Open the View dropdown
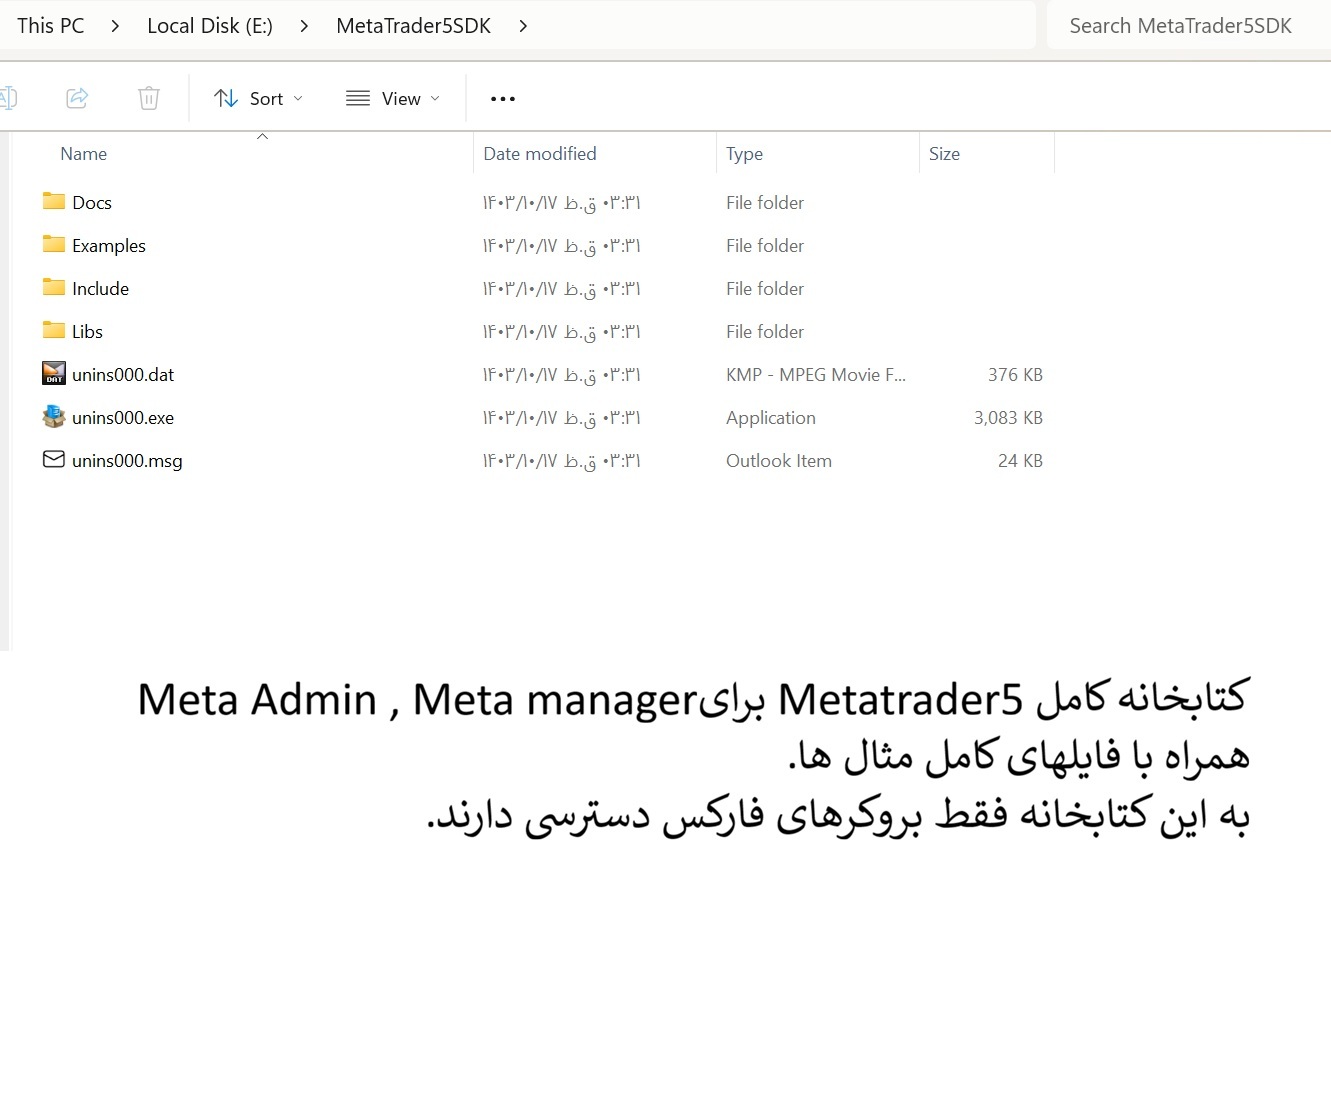 pos(393,98)
